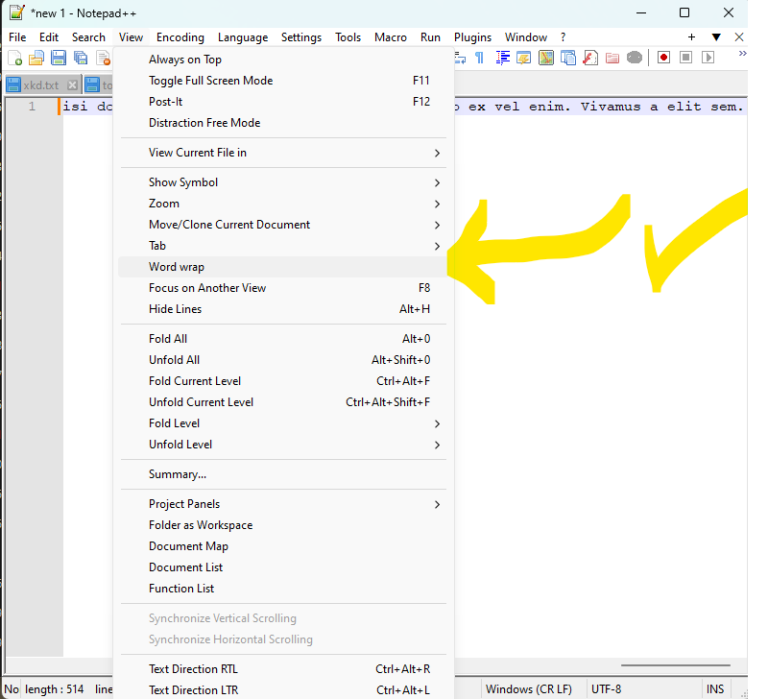Start macro recording with the red record icon
768x699 pixels.
pyautogui.click(x=663, y=58)
